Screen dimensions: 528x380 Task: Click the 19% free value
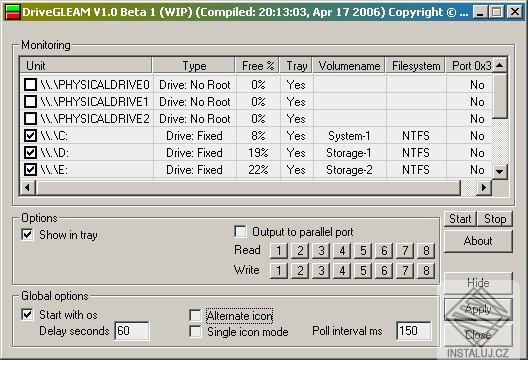[x=258, y=153]
